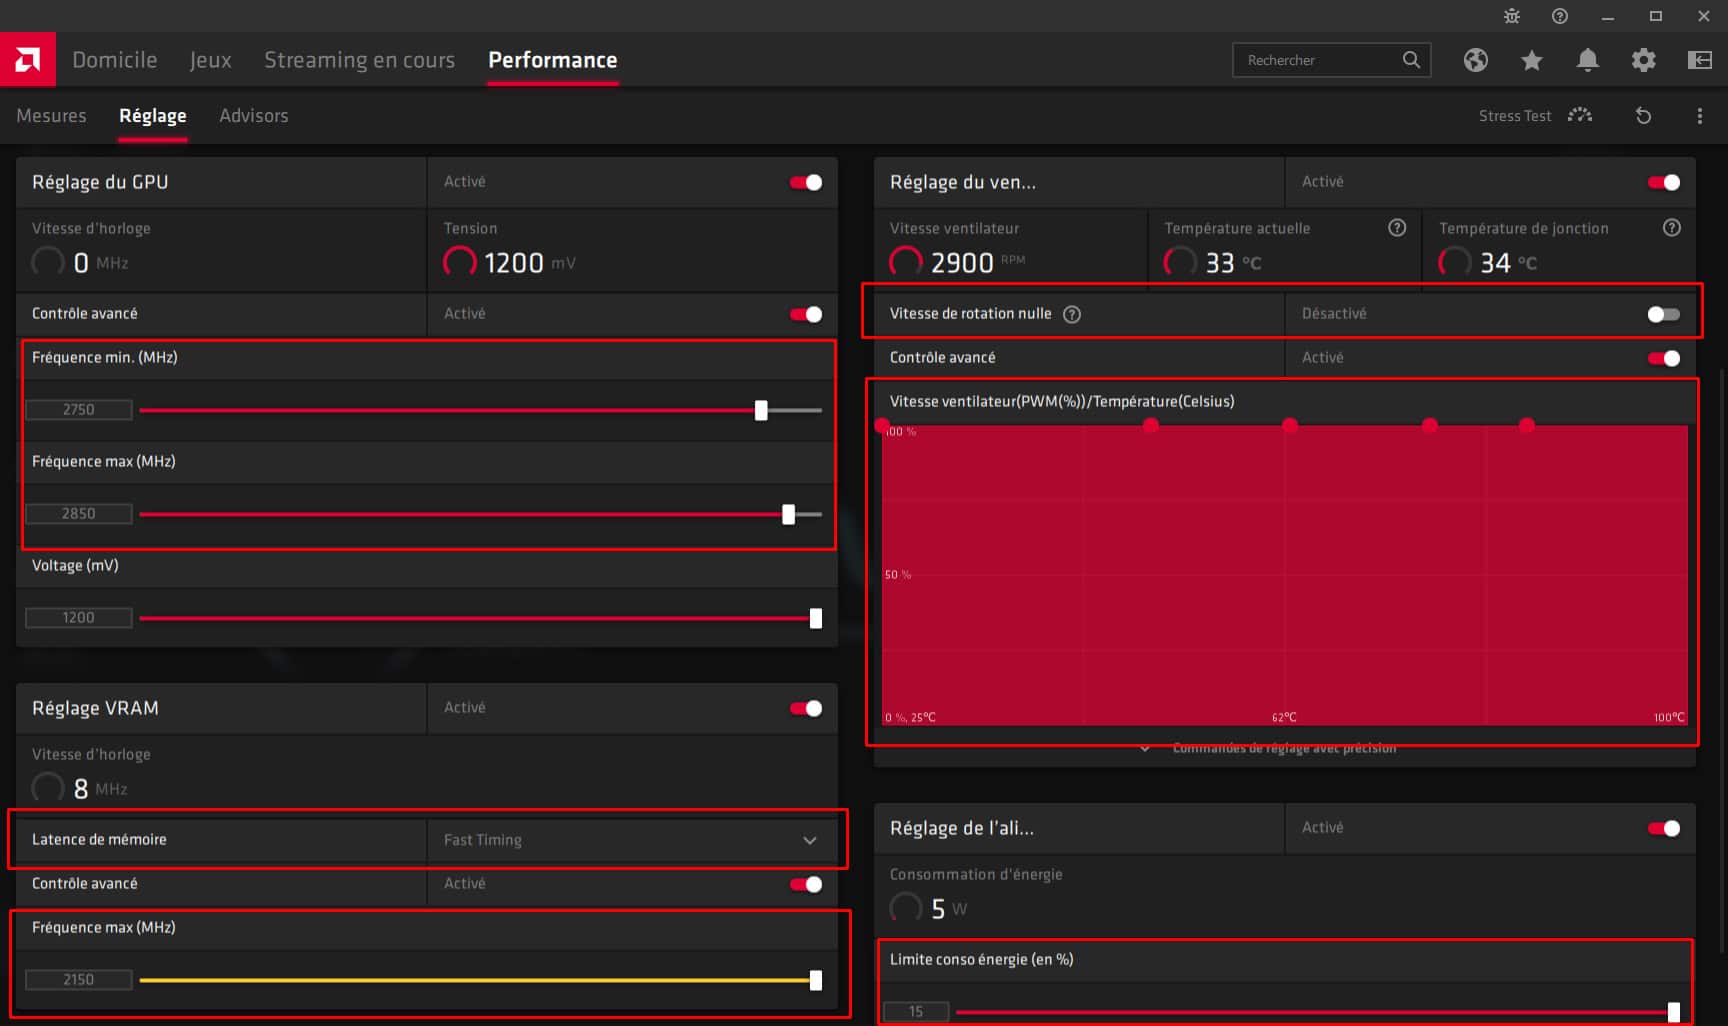Click the VRAM clock 8 MHz readout
Screen dimensions: 1728x1026
point(80,788)
